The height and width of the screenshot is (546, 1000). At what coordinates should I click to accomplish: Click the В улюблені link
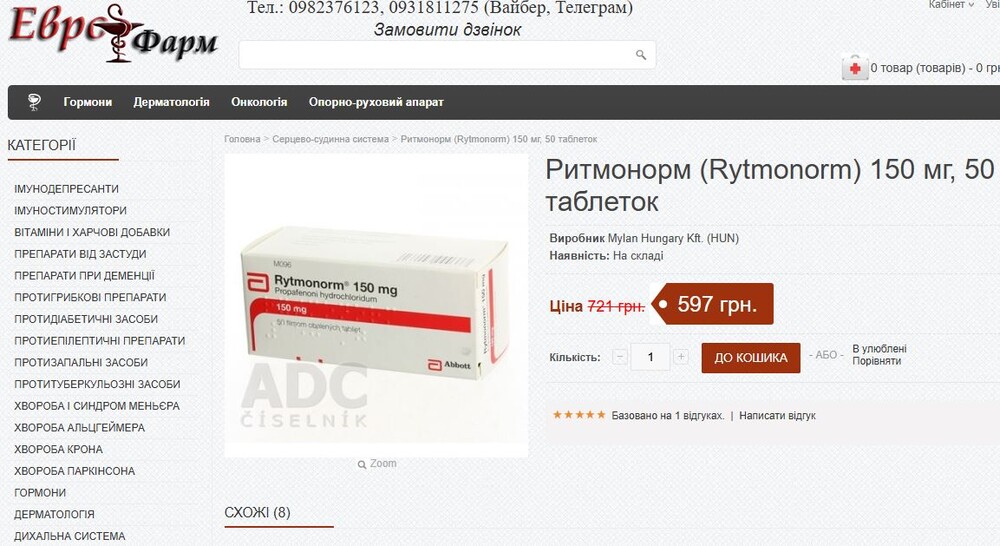click(x=879, y=349)
